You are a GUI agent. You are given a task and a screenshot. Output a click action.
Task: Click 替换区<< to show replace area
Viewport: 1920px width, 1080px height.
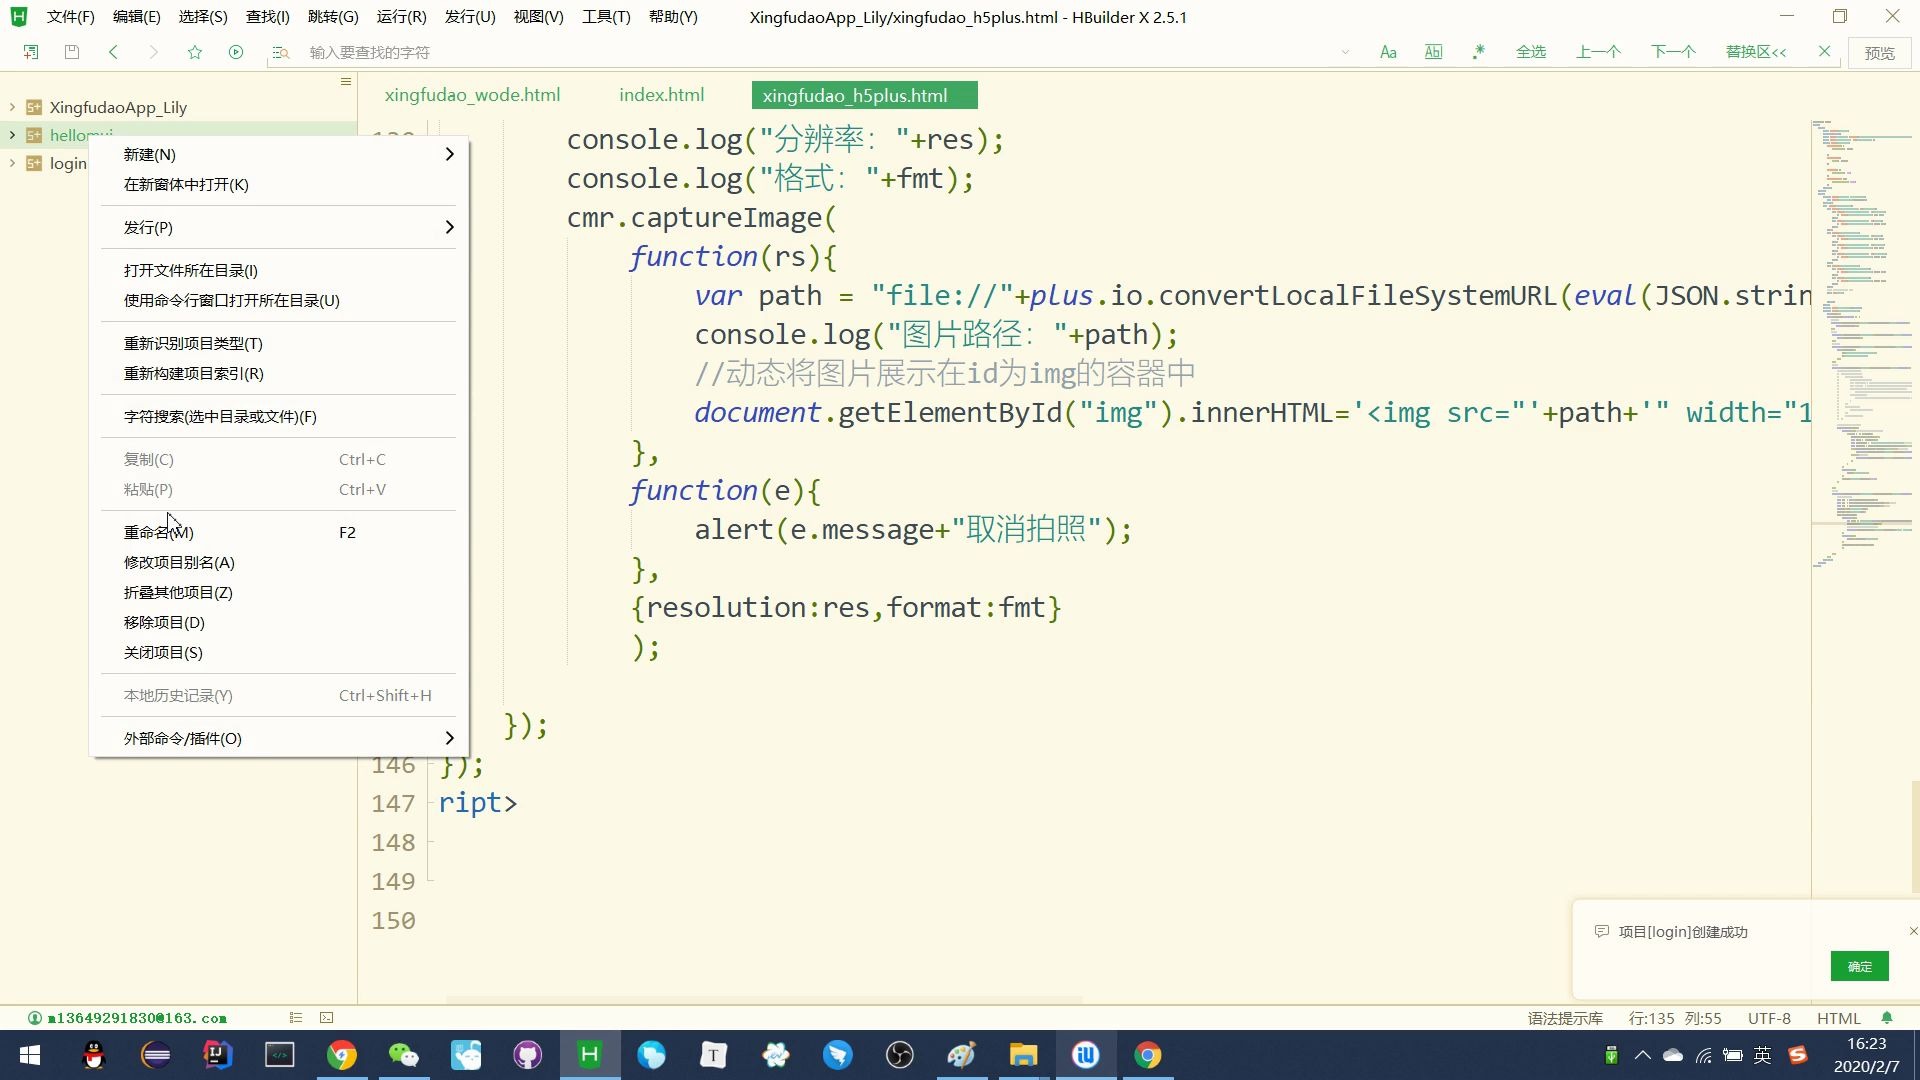coord(1756,52)
